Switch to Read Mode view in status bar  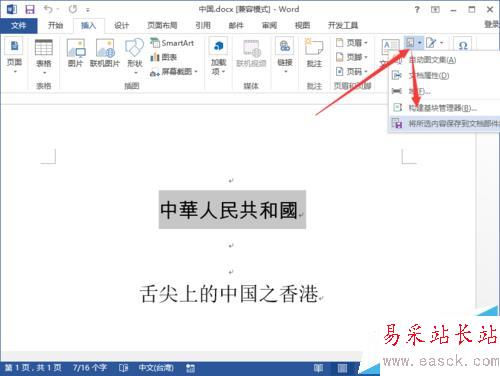[318, 368]
